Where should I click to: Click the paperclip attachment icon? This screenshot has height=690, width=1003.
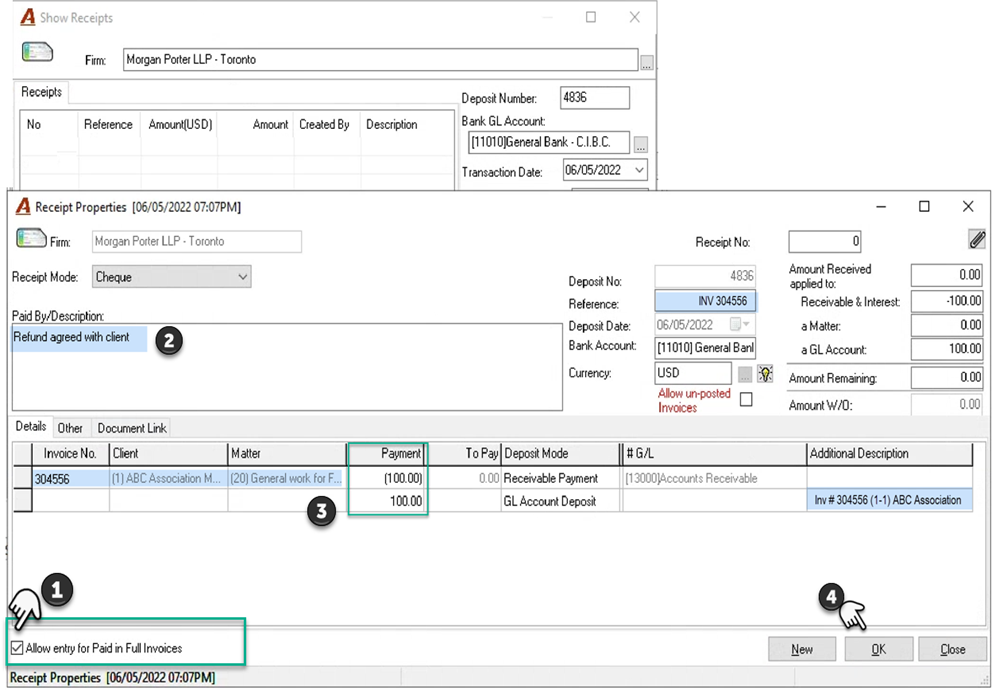pyautogui.click(x=976, y=240)
